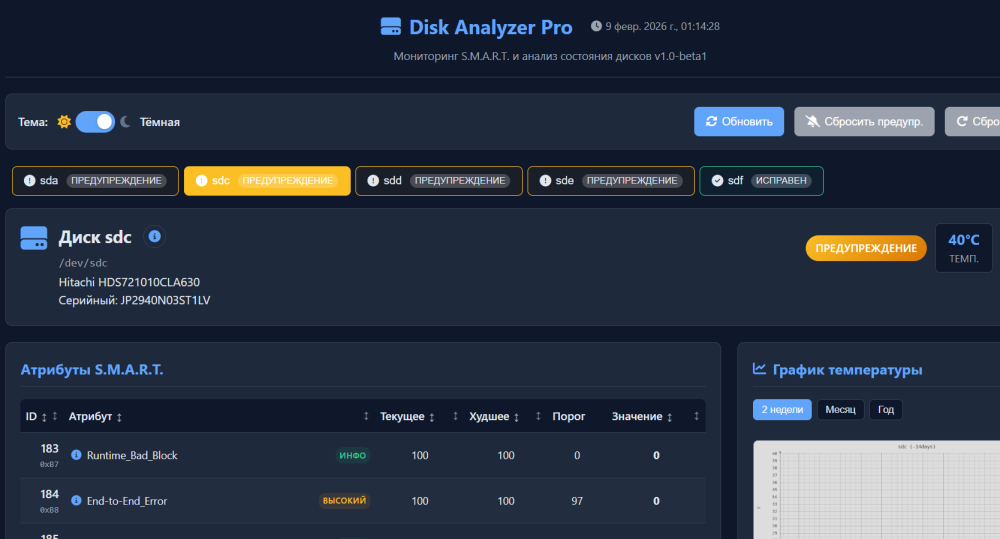
Task: Click the sun light-theme icon
Action: coord(64,122)
